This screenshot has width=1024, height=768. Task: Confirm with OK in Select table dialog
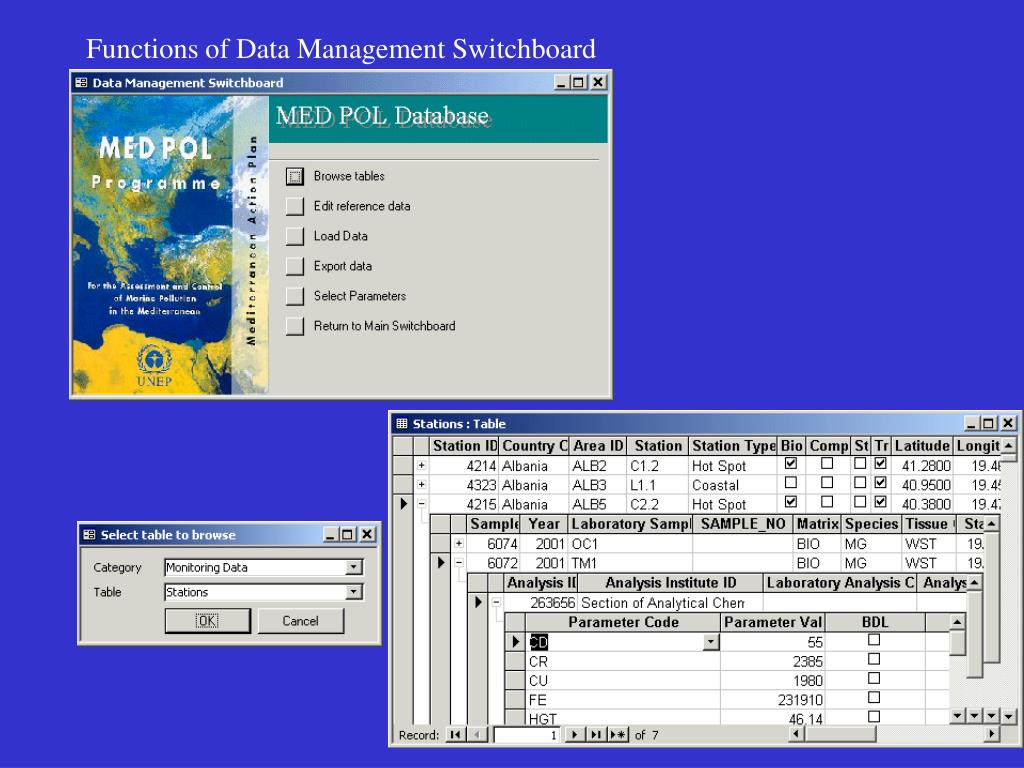coord(207,621)
